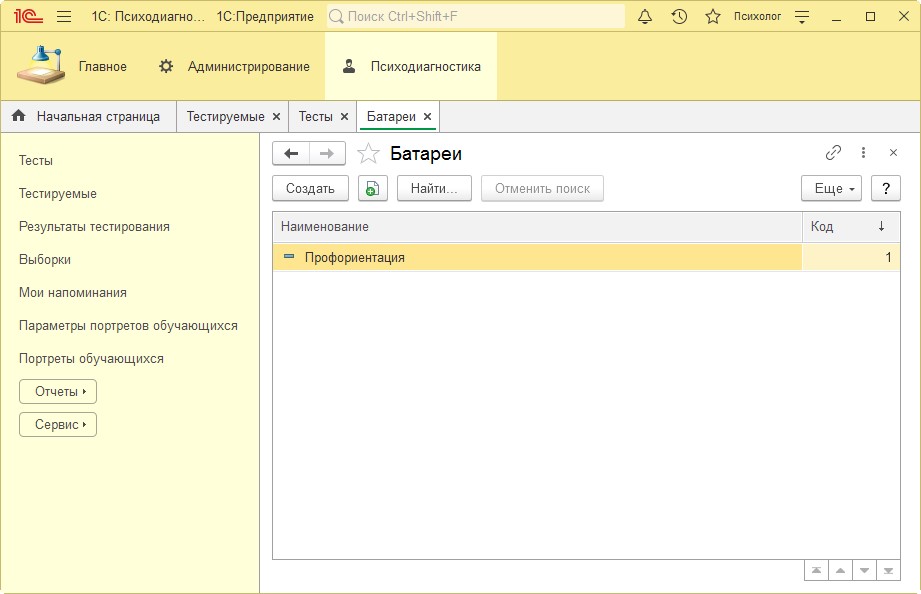Click the hamburger main menu icon
Image resolution: width=921 pixels, height=594 pixels.
(64, 17)
